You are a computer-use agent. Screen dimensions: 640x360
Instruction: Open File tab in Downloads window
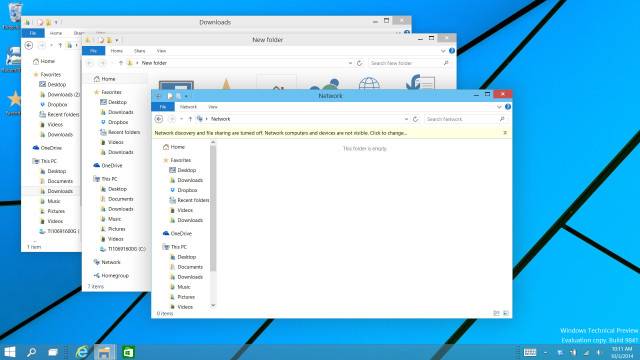point(33,33)
